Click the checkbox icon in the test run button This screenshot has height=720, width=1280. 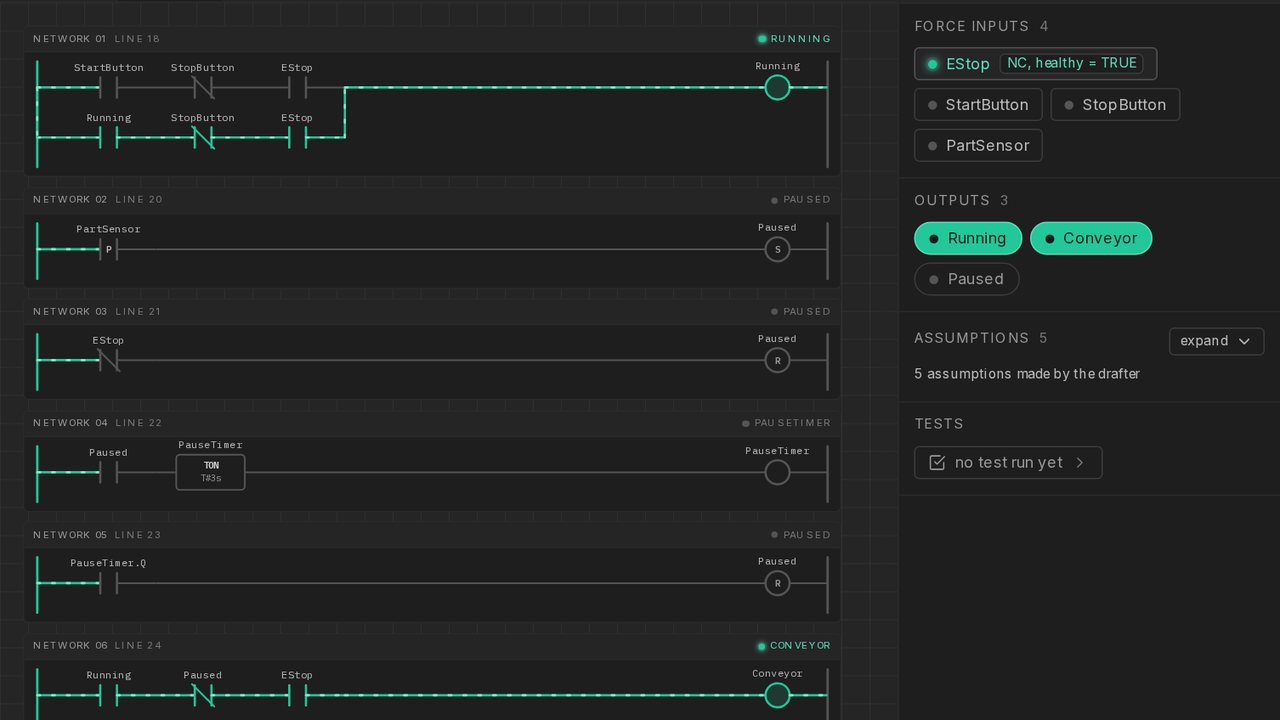(937, 463)
